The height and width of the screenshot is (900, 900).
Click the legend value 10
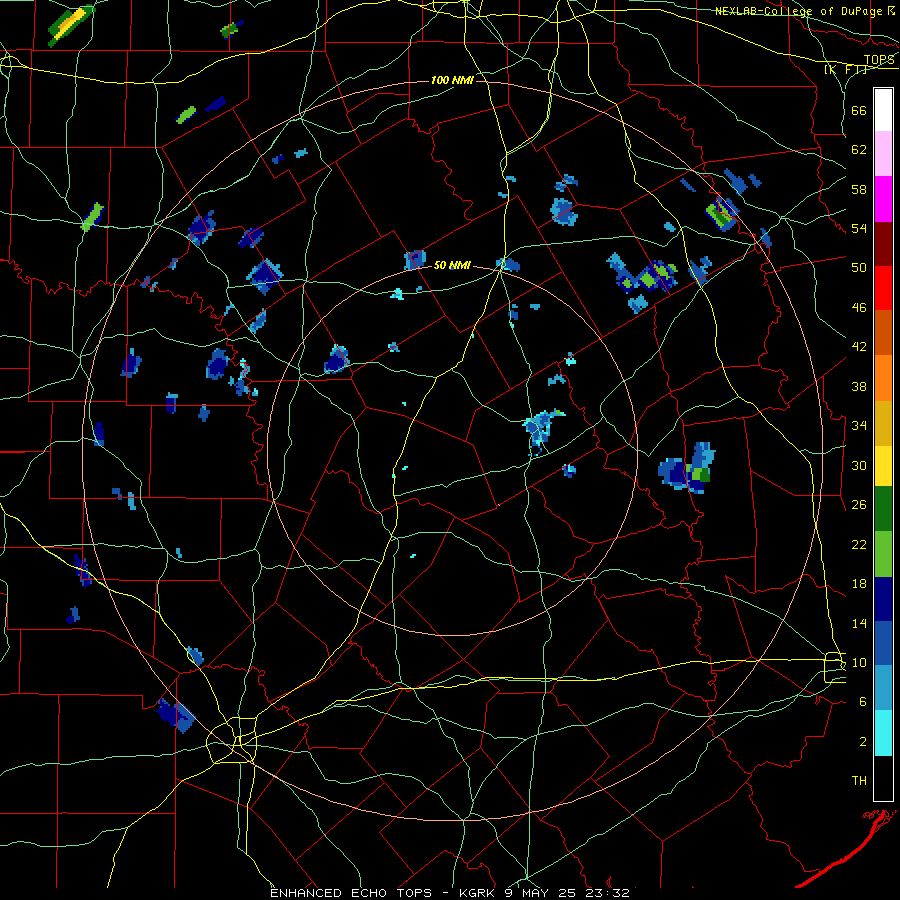click(859, 663)
